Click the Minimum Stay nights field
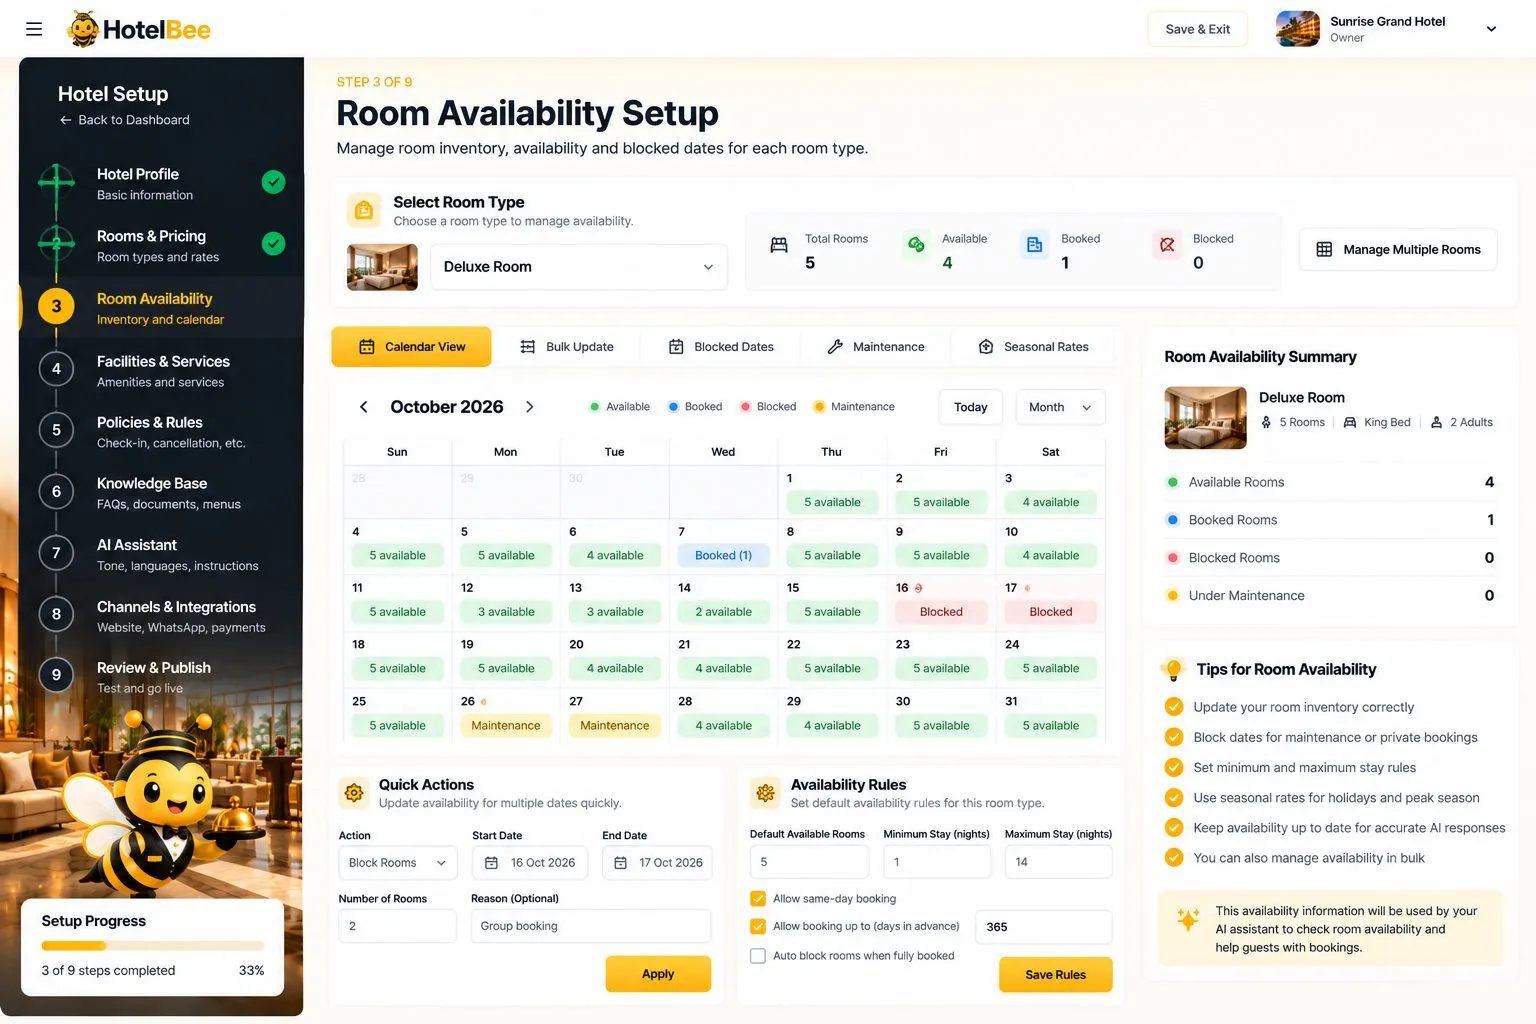 (937, 862)
